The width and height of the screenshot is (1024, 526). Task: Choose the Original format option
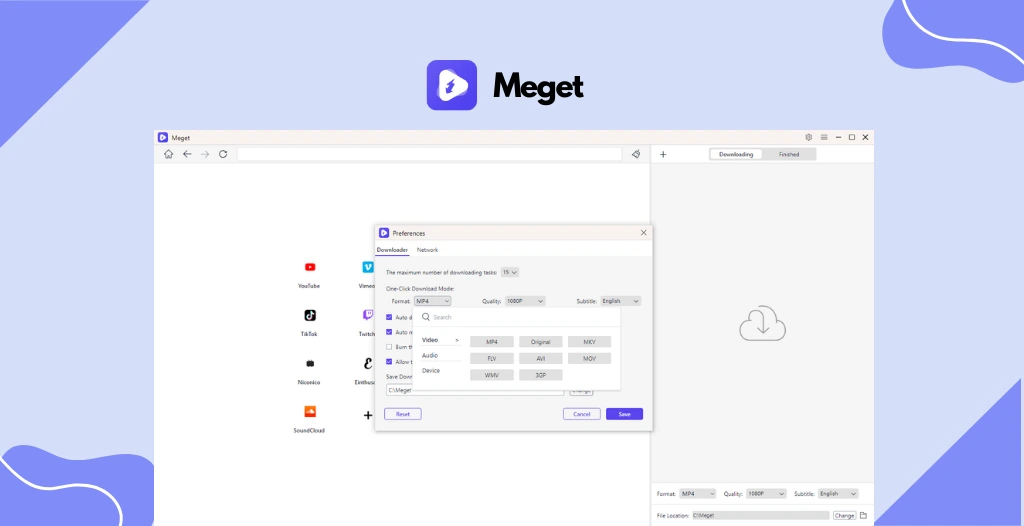point(541,342)
